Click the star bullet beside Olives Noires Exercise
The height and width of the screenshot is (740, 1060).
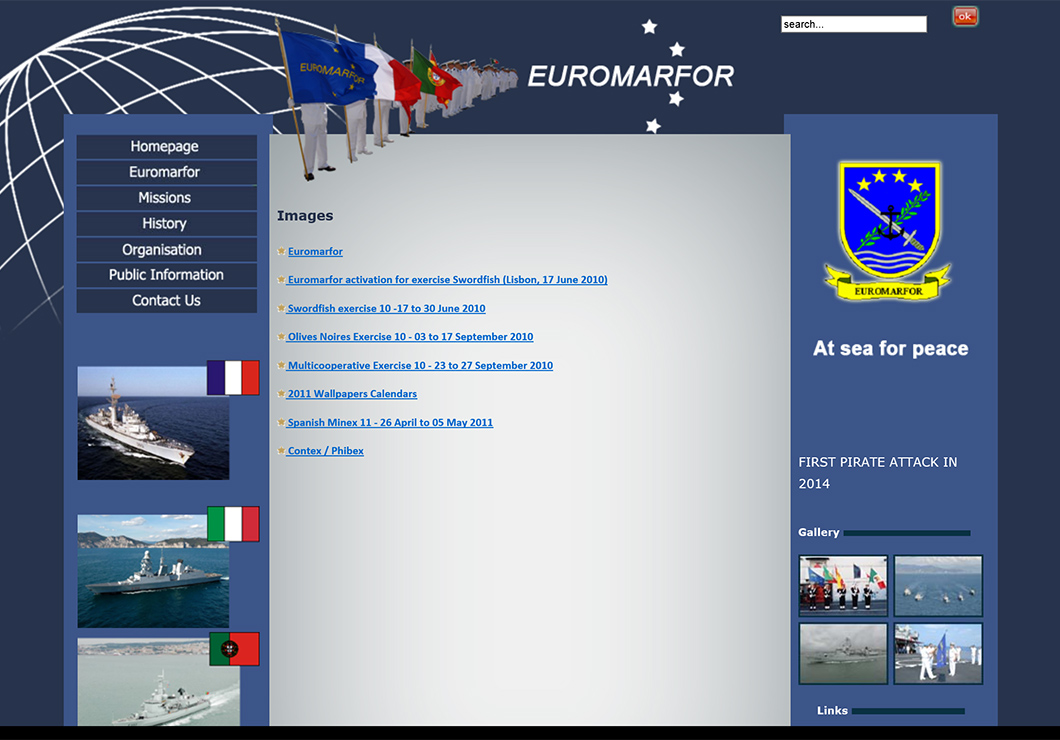click(281, 337)
